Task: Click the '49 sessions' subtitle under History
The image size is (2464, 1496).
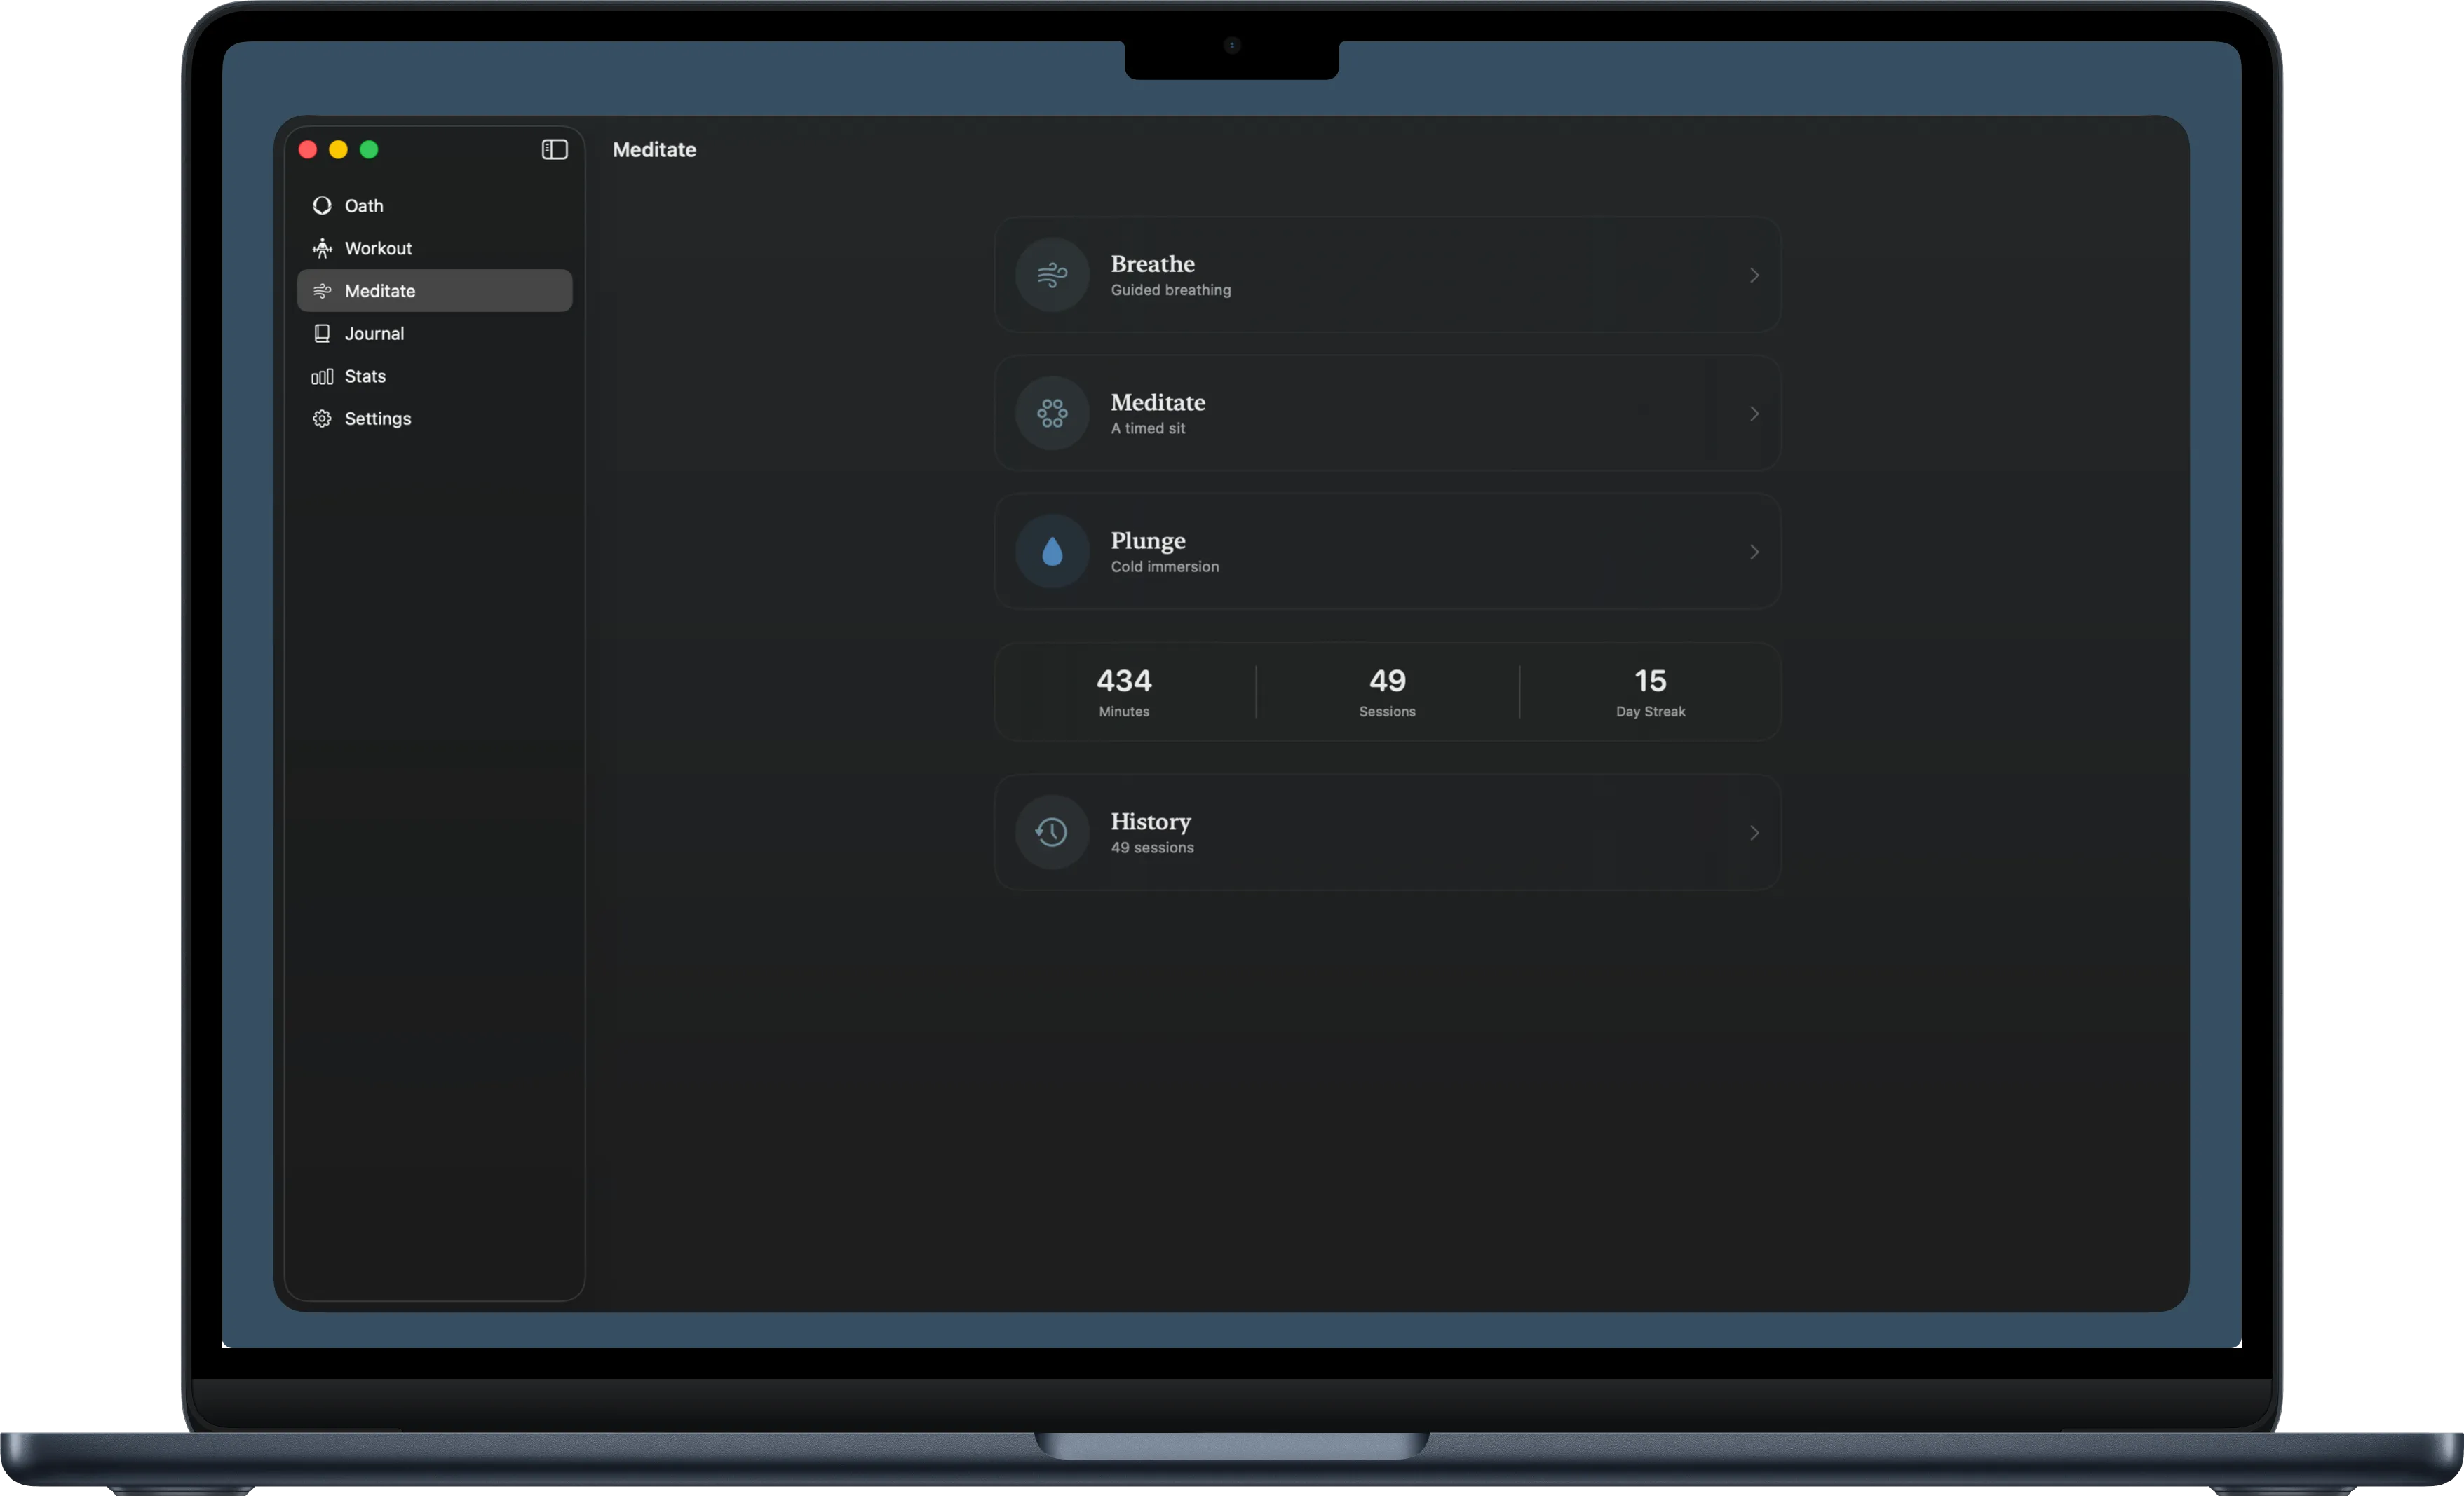Action: [x=1152, y=847]
